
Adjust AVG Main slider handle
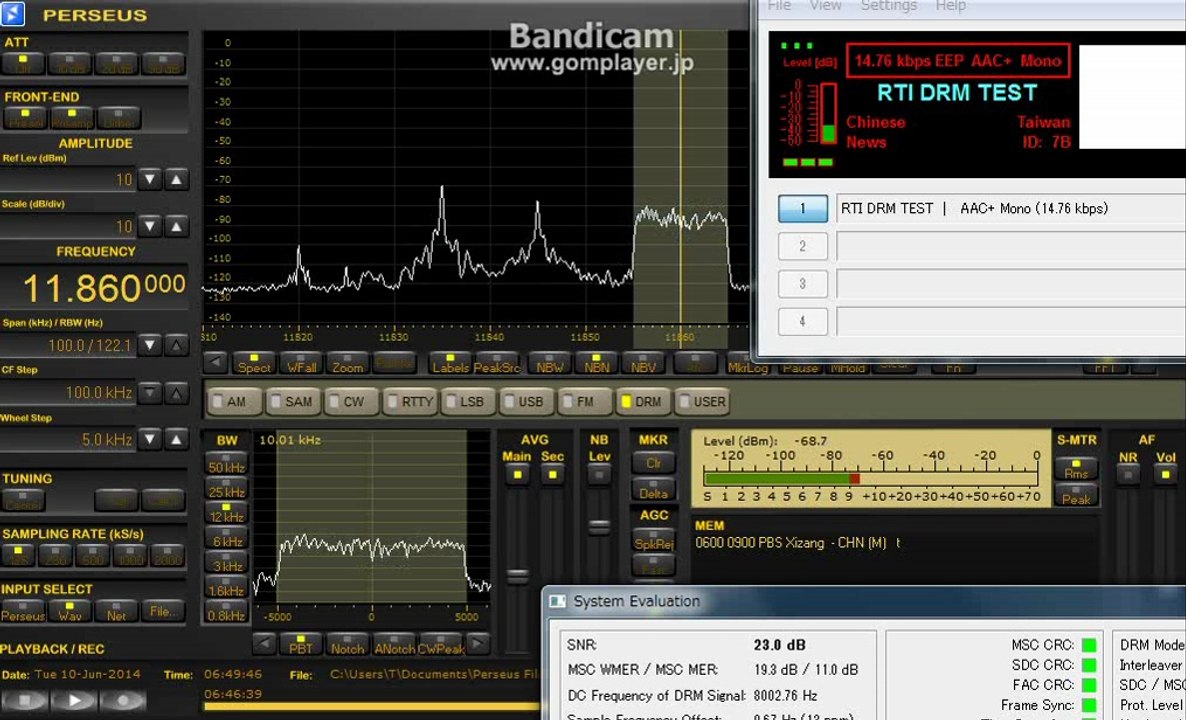(x=518, y=576)
